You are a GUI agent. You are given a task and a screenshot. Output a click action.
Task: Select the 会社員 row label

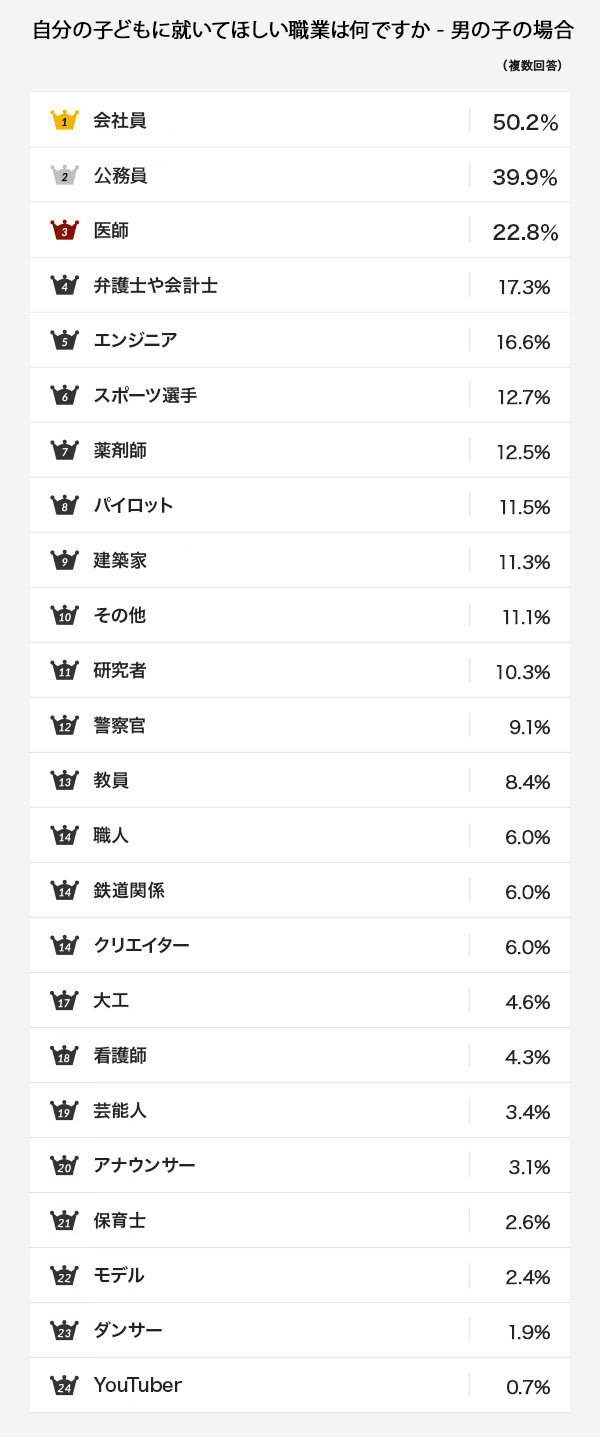[x=120, y=120]
